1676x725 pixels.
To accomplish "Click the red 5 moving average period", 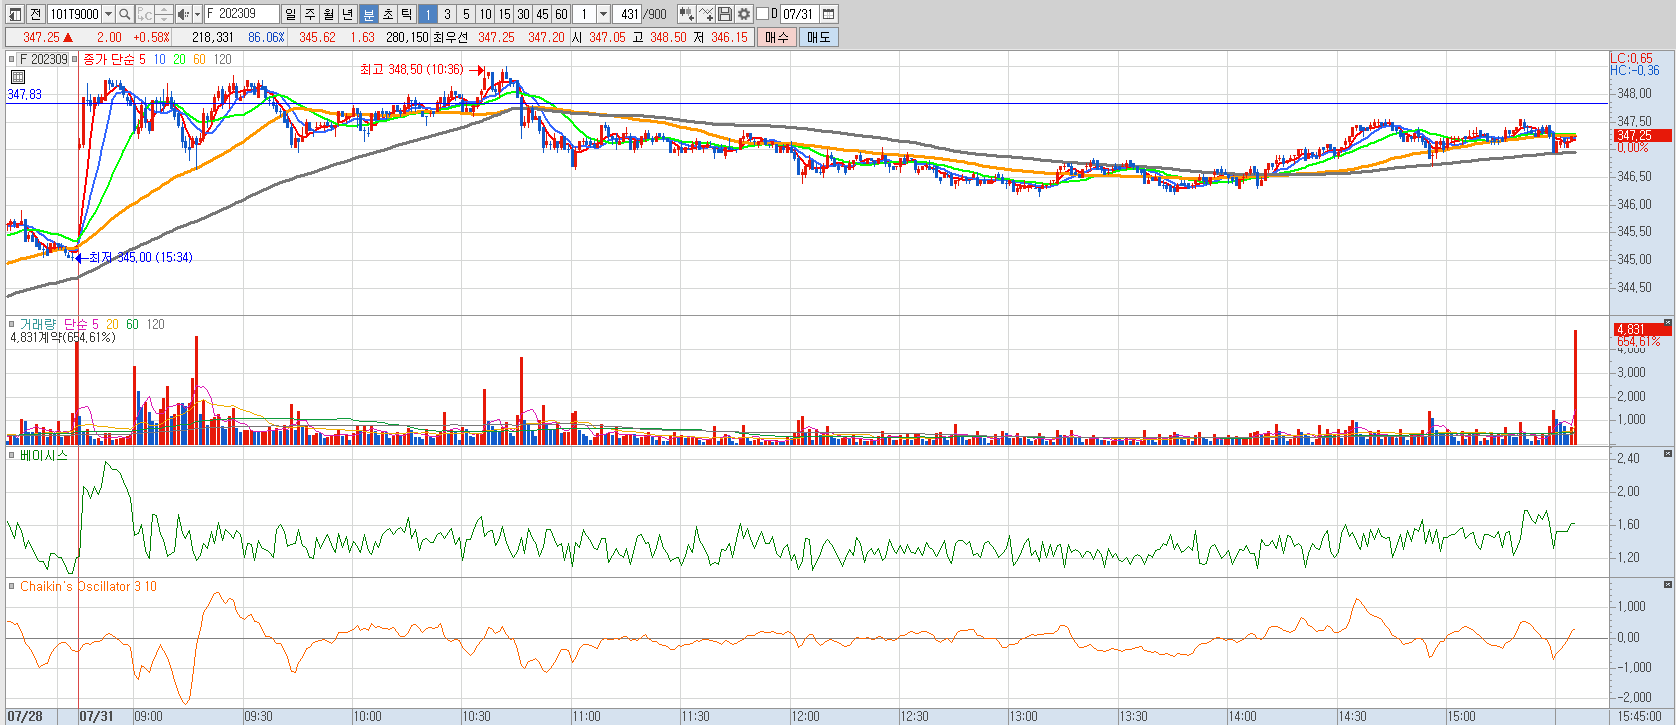I will [x=142, y=59].
